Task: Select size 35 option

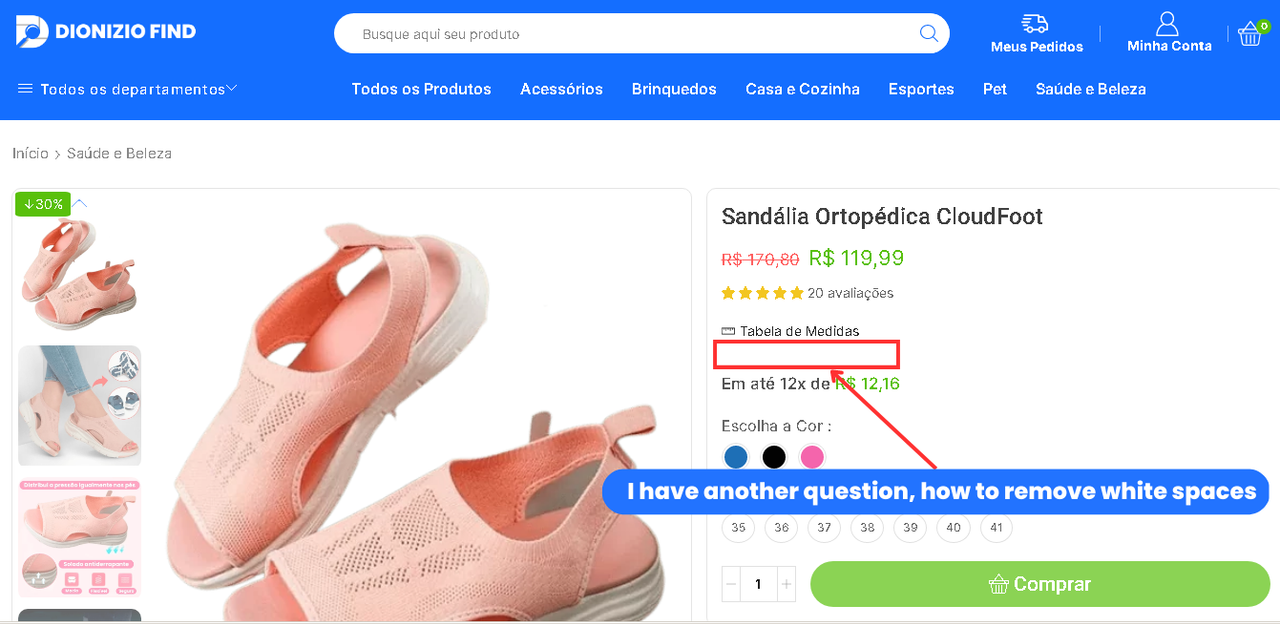Action: 738,527
